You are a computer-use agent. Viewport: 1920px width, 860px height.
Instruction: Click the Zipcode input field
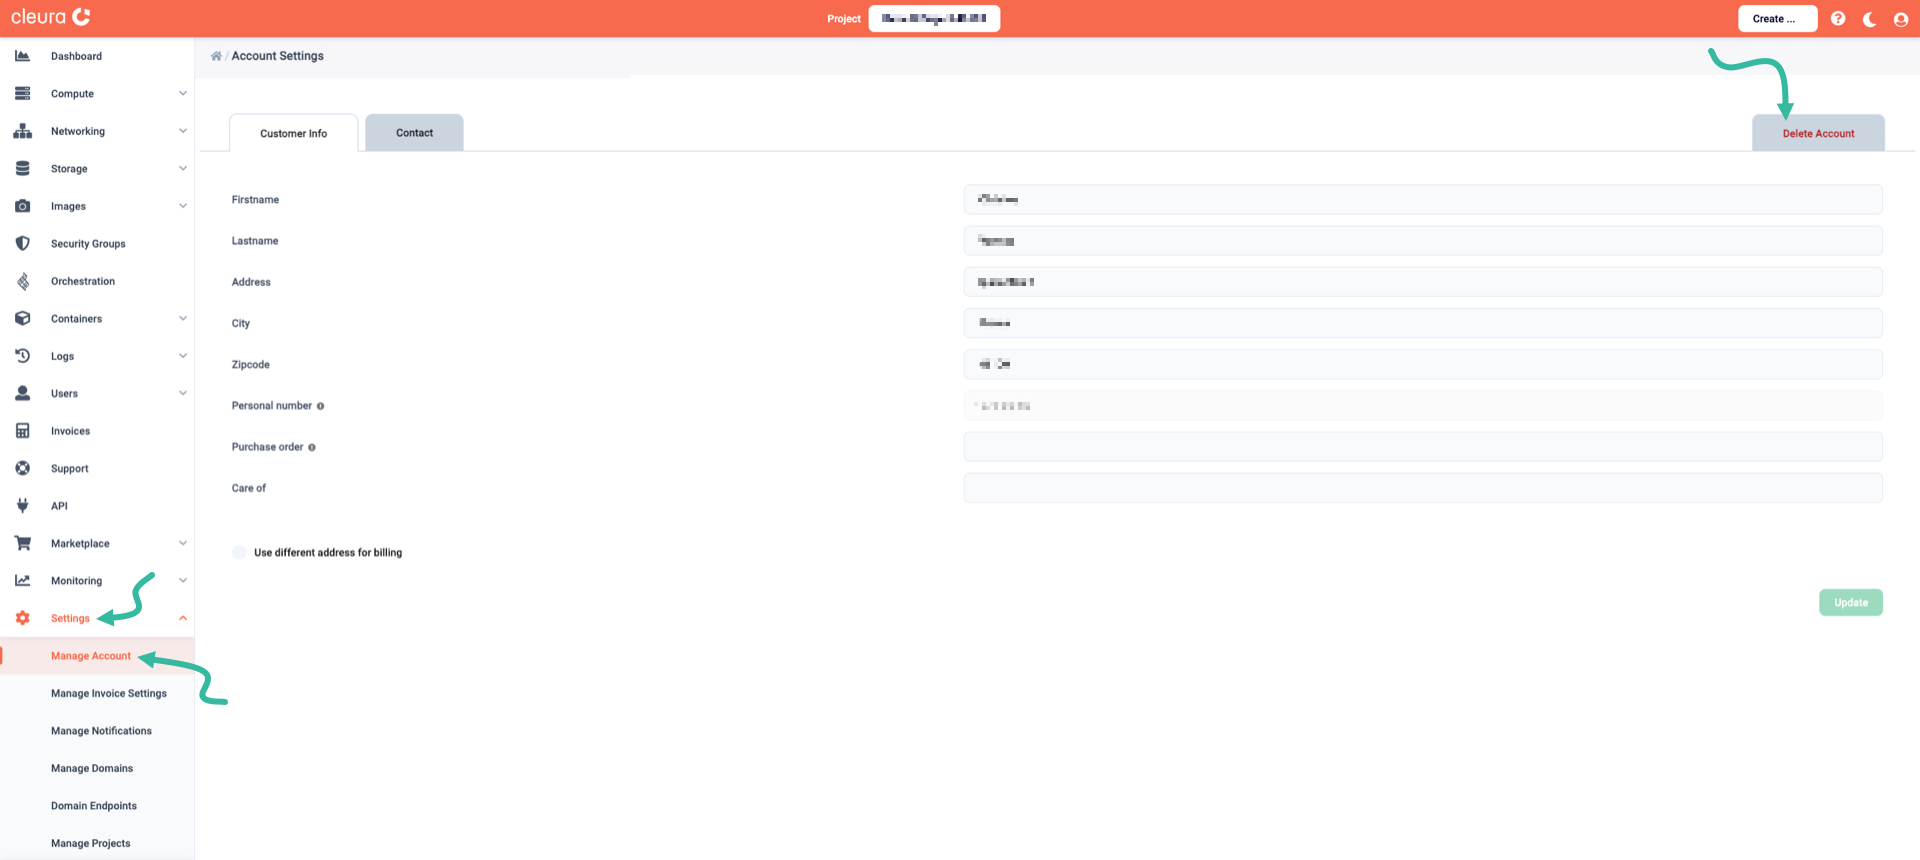pyautogui.click(x=1423, y=364)
